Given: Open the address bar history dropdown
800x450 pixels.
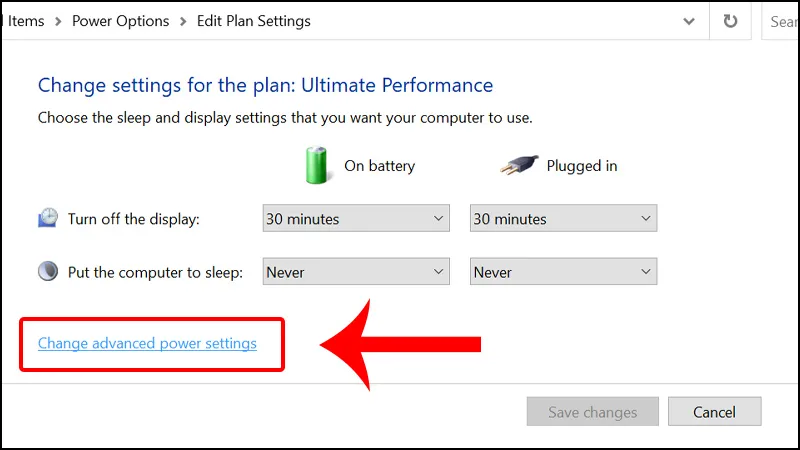Looking at the screenshot, I should (x=688, y=21).
